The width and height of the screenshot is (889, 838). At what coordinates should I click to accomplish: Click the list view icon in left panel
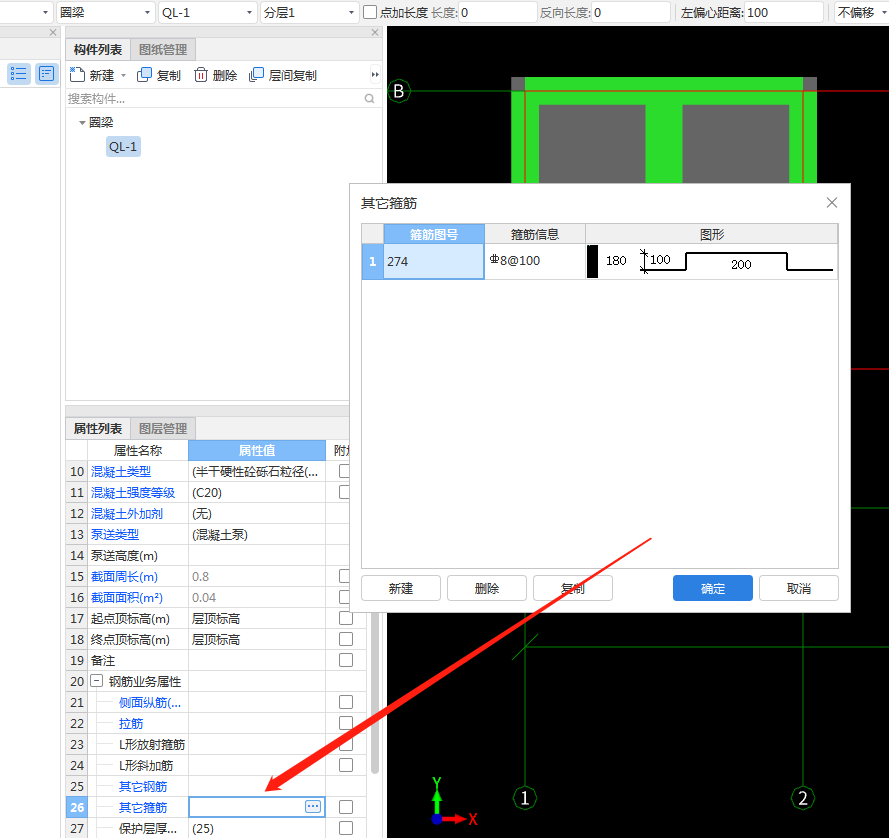18,74
